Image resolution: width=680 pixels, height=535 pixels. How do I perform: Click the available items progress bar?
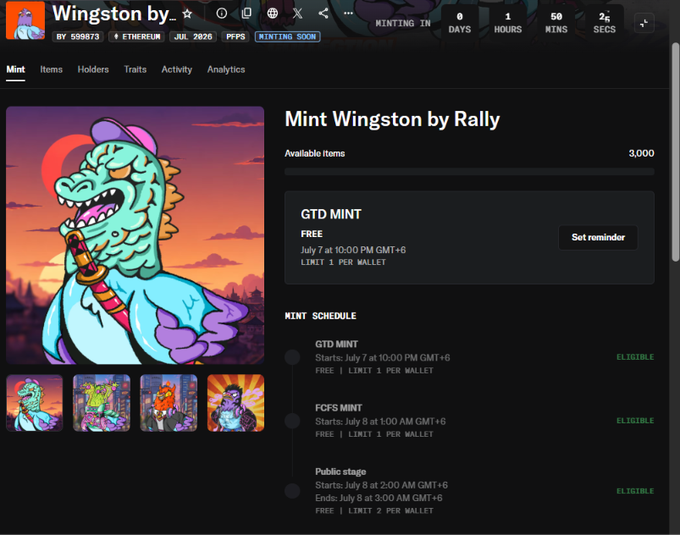tap(469, 172)
